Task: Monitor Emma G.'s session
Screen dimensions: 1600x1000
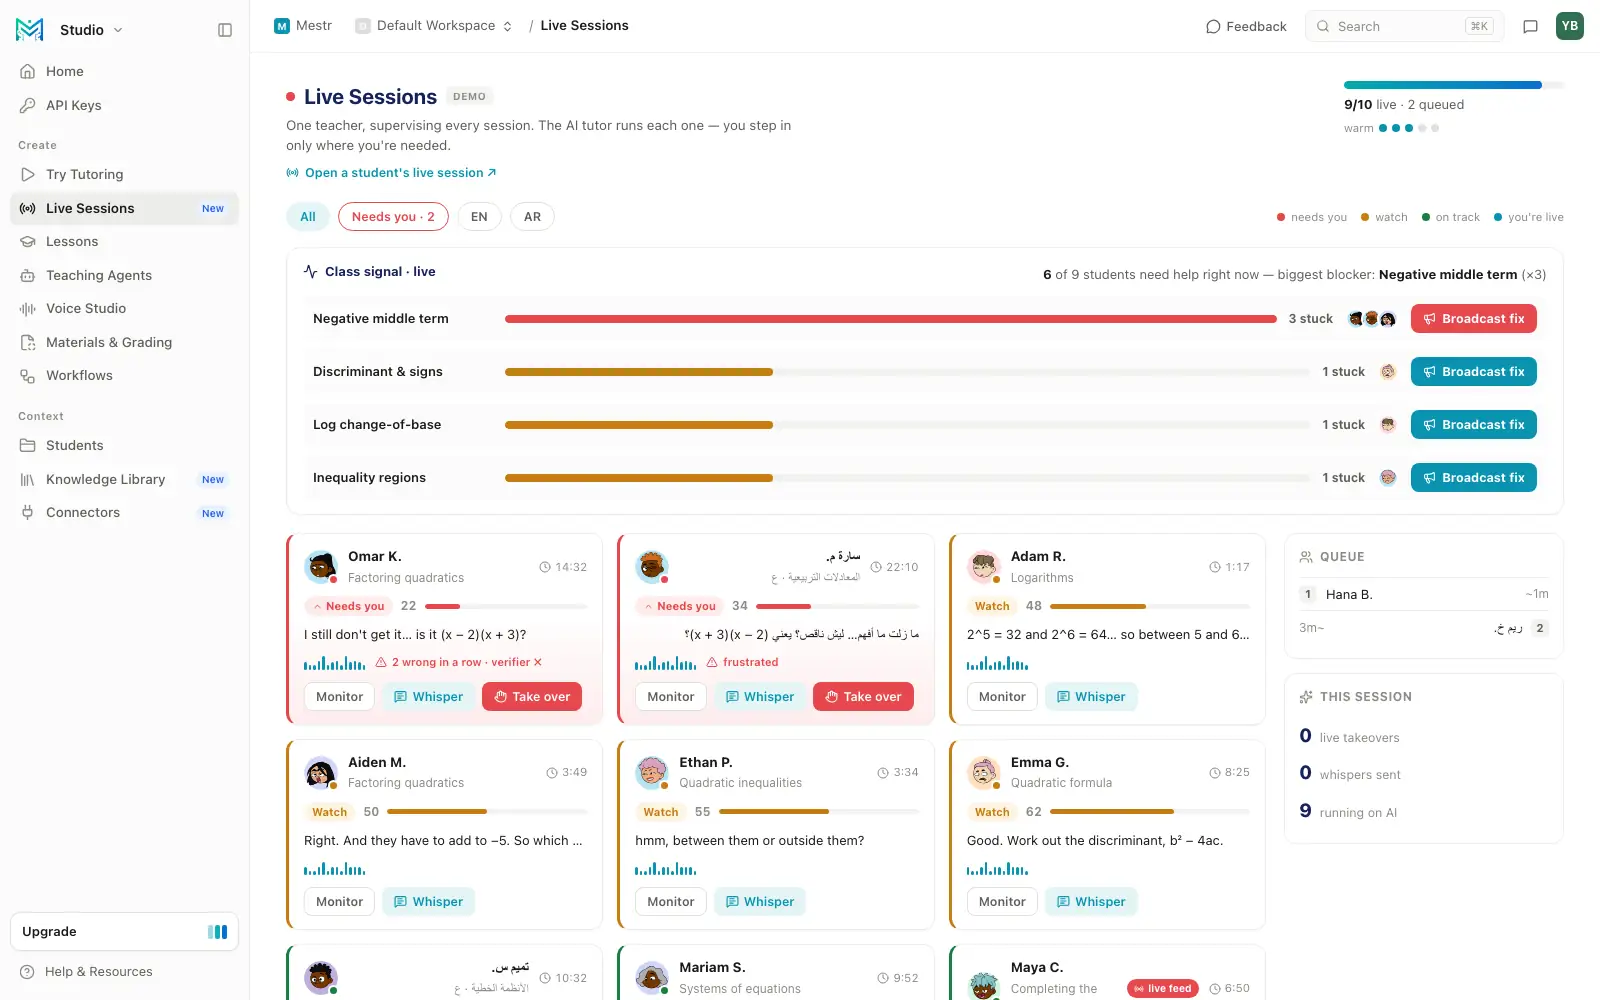Action: (1002, 902)
